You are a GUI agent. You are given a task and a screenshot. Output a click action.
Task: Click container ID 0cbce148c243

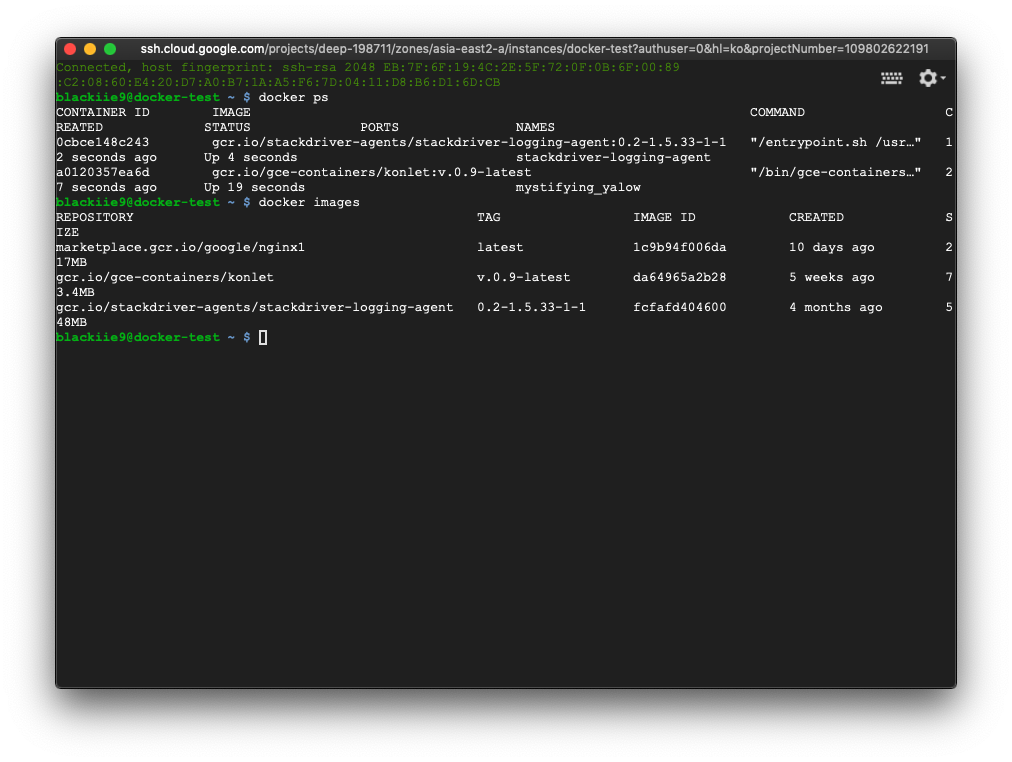102,143
